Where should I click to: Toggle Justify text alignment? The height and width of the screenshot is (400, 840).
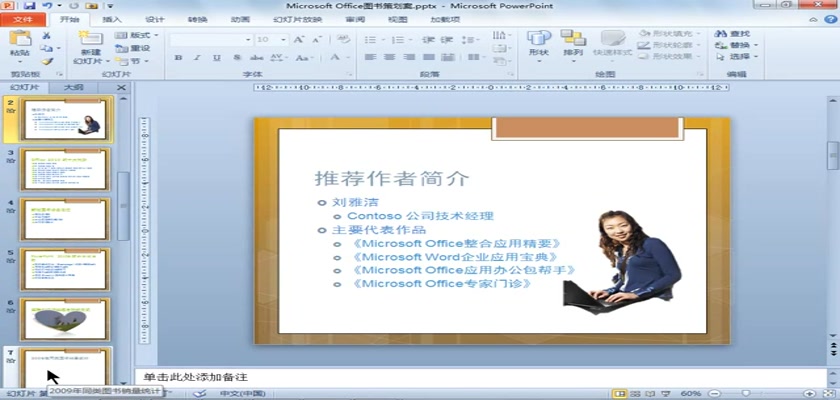[429, 57]
